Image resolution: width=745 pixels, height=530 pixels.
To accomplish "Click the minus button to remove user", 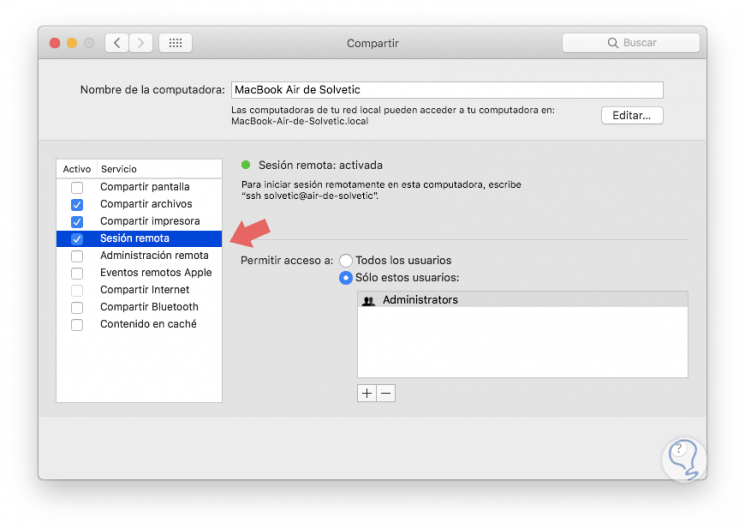I will coord(386,393).
